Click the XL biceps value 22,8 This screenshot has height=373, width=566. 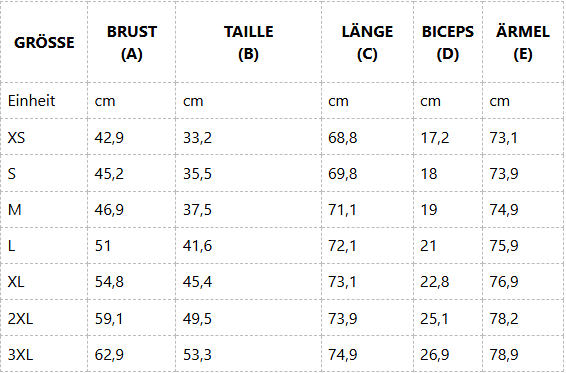[435, 282]
